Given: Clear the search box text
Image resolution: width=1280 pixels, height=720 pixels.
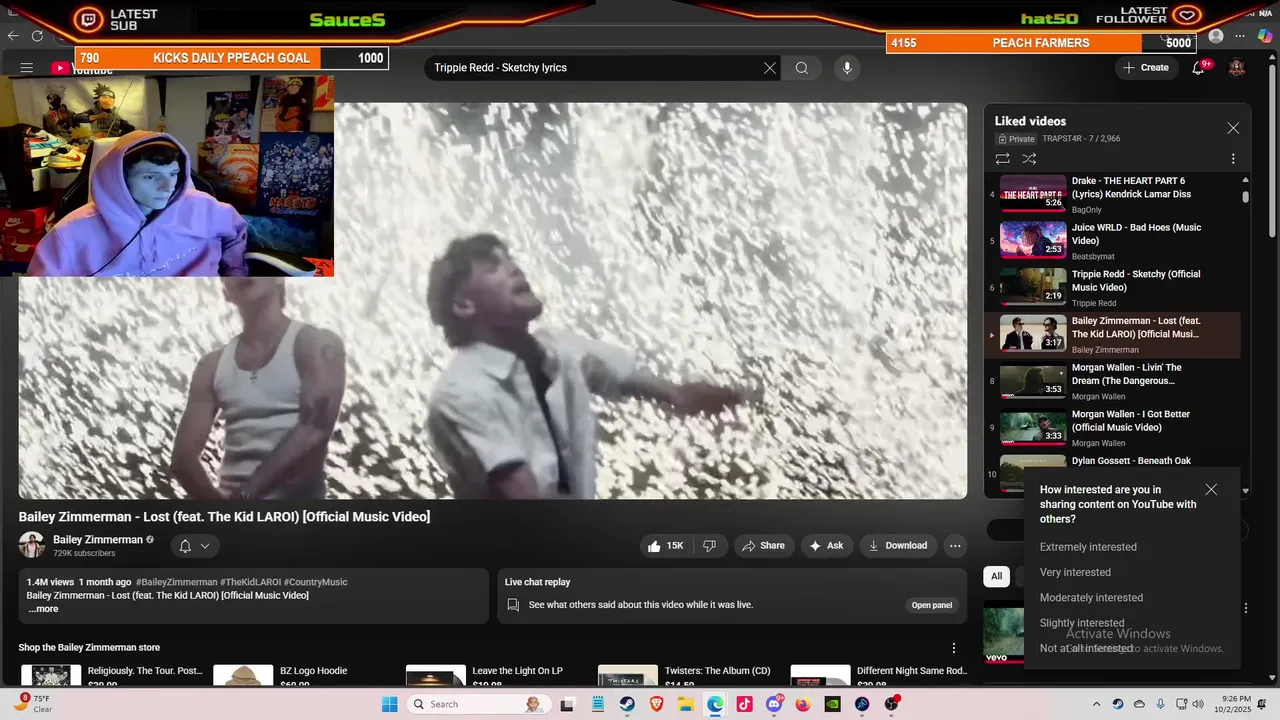Looking at the screenshot, I should [x=770, y=68].
